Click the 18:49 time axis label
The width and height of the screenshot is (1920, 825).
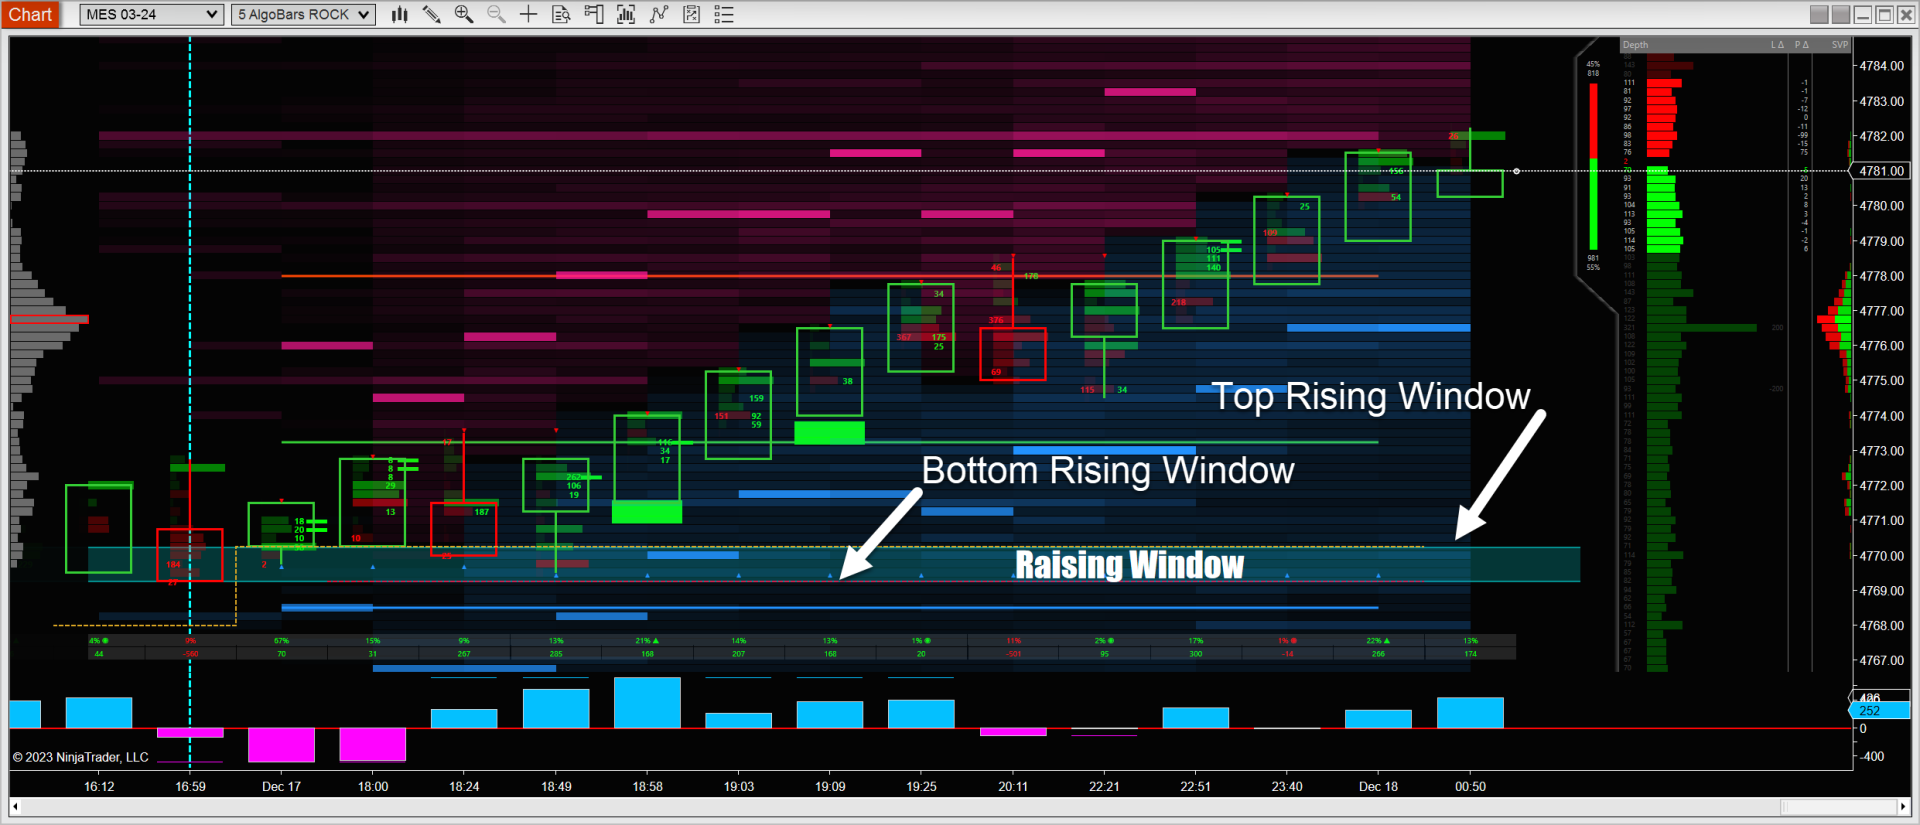pos(556,787)
